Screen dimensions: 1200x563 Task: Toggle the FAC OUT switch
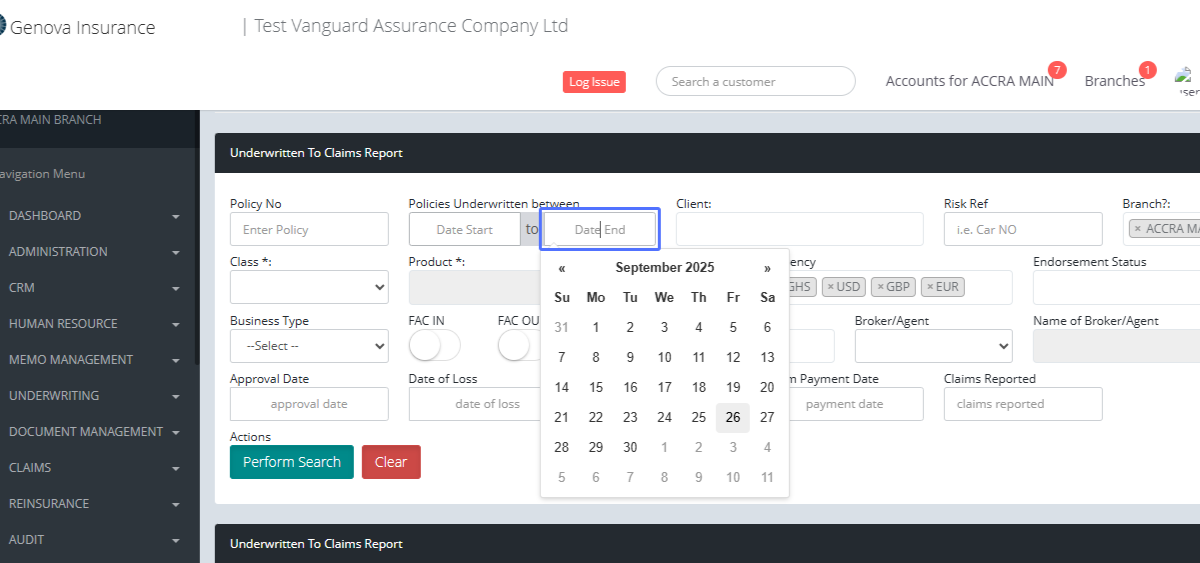click(520, 346)
